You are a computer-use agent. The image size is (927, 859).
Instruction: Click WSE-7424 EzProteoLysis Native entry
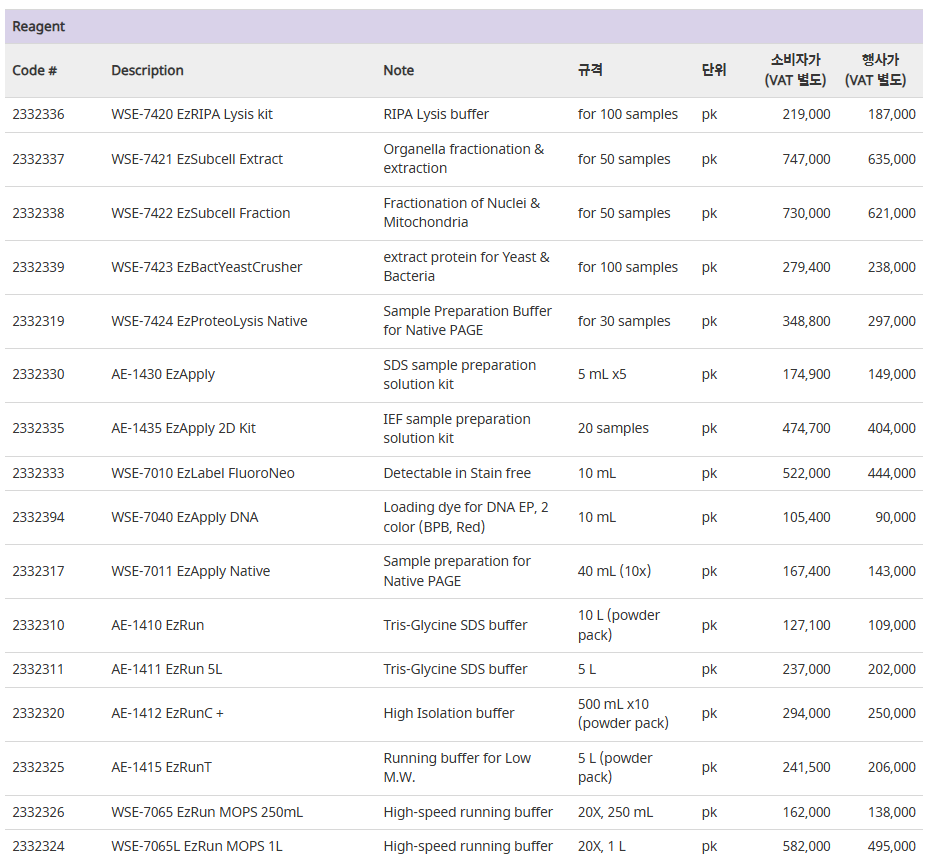209,321
